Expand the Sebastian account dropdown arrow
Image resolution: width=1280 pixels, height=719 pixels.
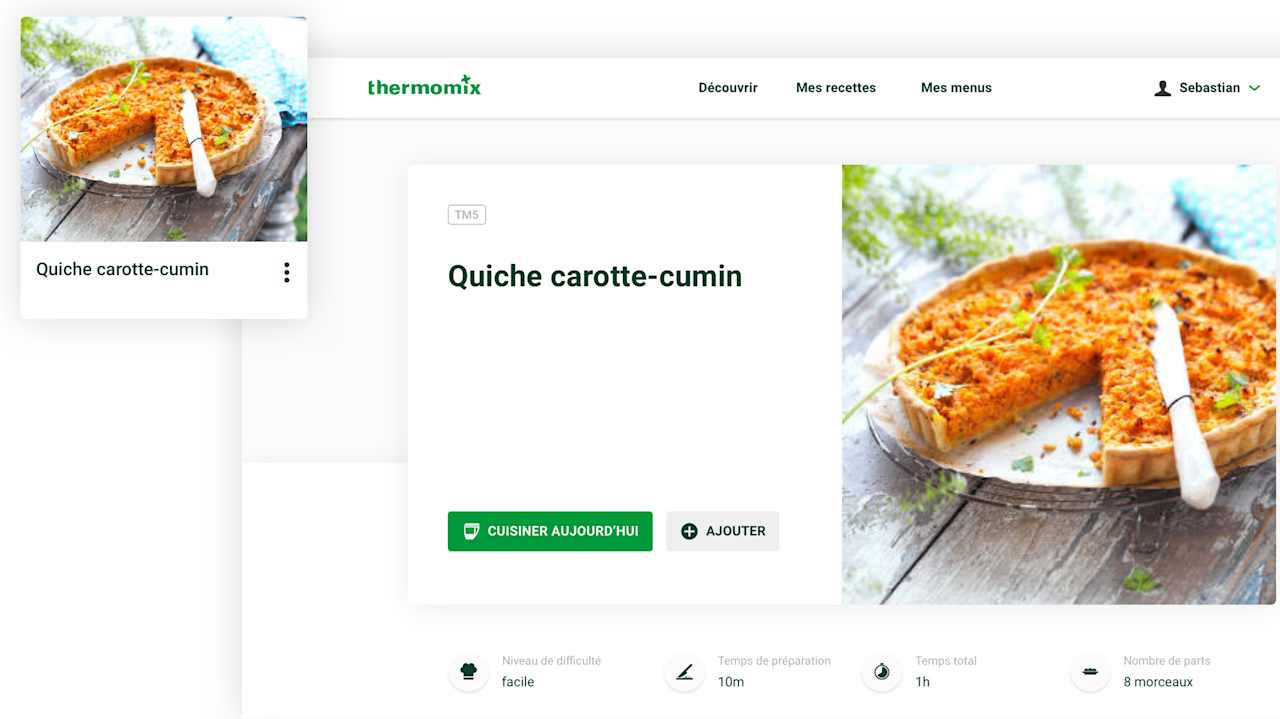click(1254, 88)
